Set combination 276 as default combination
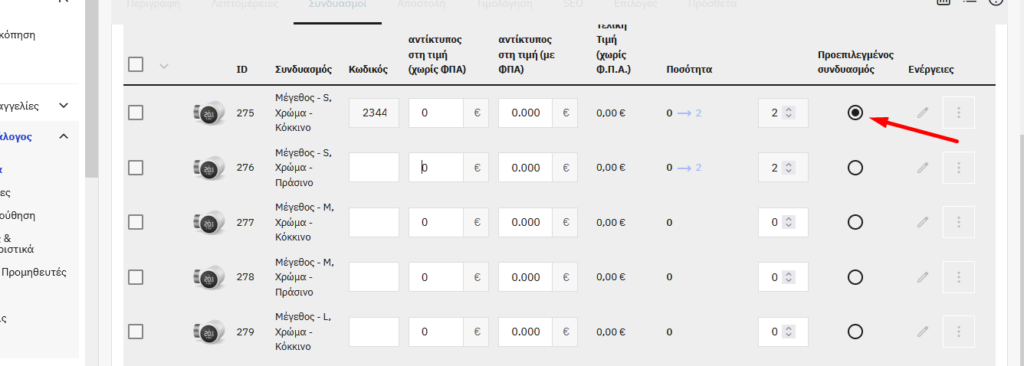The height and width of the screenshot is (366, 1024). 855,168
